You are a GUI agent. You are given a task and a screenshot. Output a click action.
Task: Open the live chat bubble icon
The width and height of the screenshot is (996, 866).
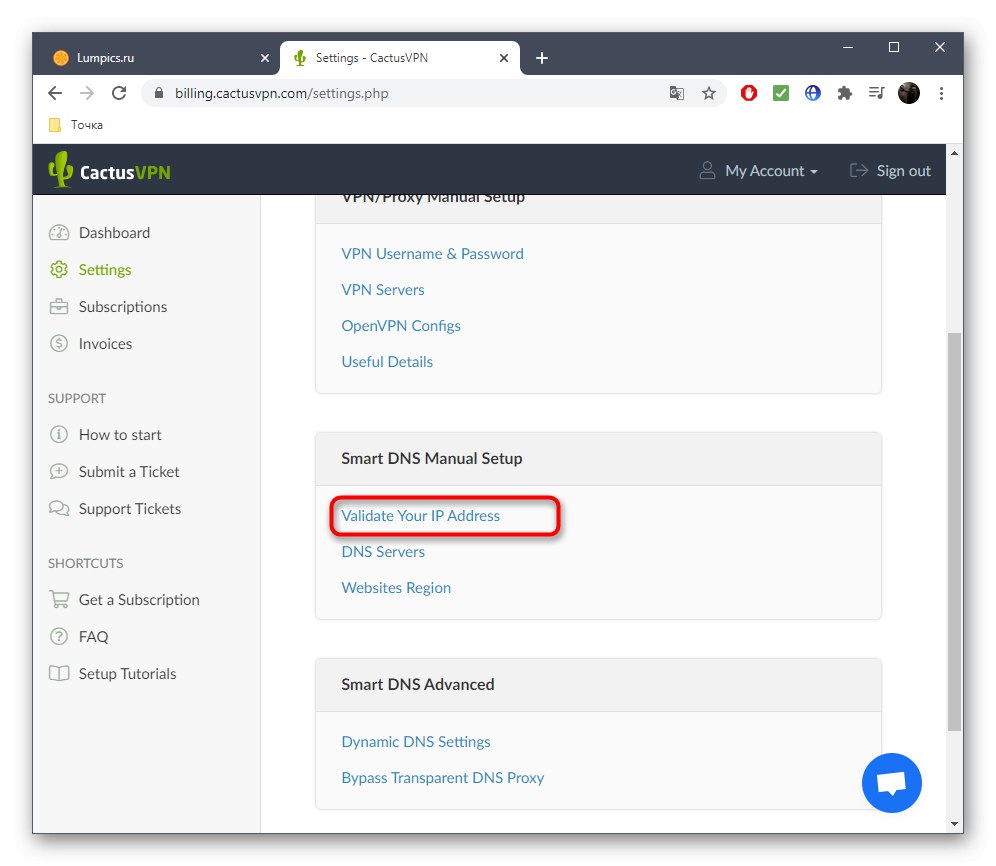tap(891, 782)
